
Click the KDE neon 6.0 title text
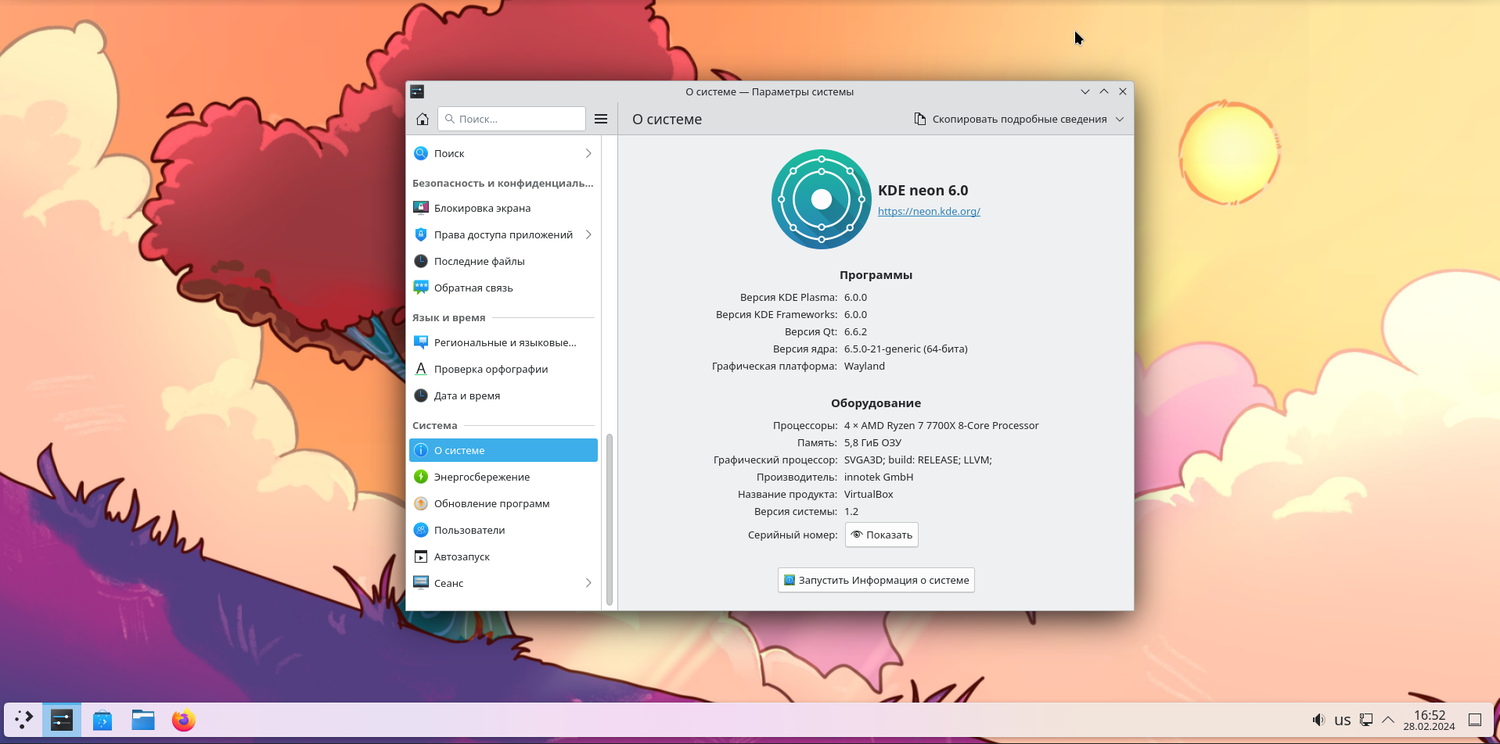923,191
